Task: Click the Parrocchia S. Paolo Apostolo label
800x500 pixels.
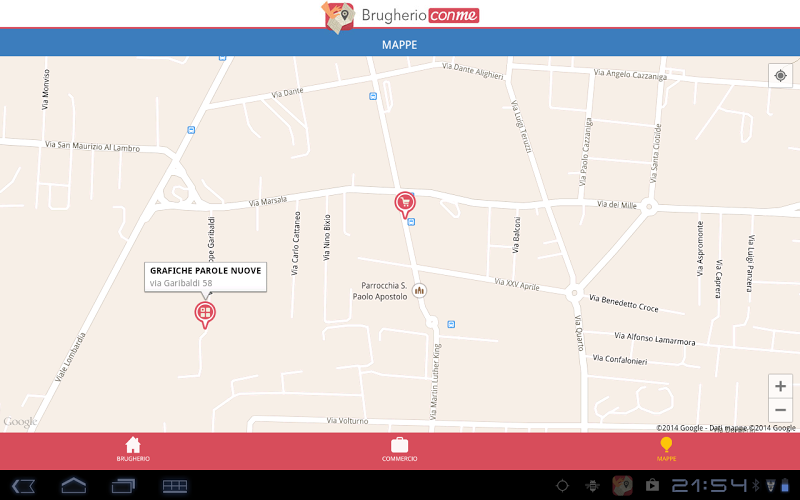Action: (380, 291)
